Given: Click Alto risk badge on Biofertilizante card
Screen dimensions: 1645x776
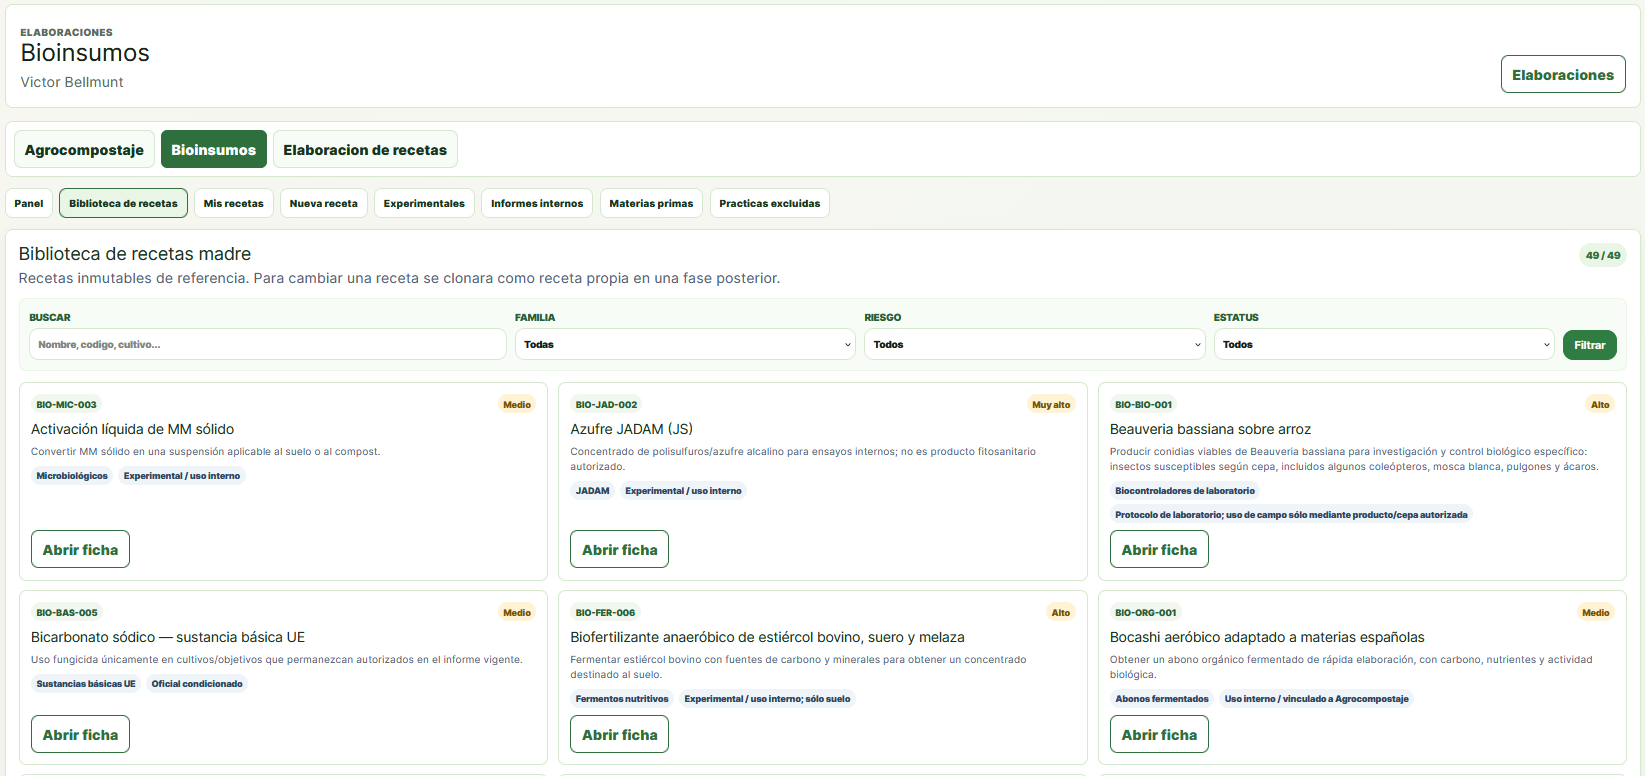Looking at the screenshot, I should point(1061,613).
